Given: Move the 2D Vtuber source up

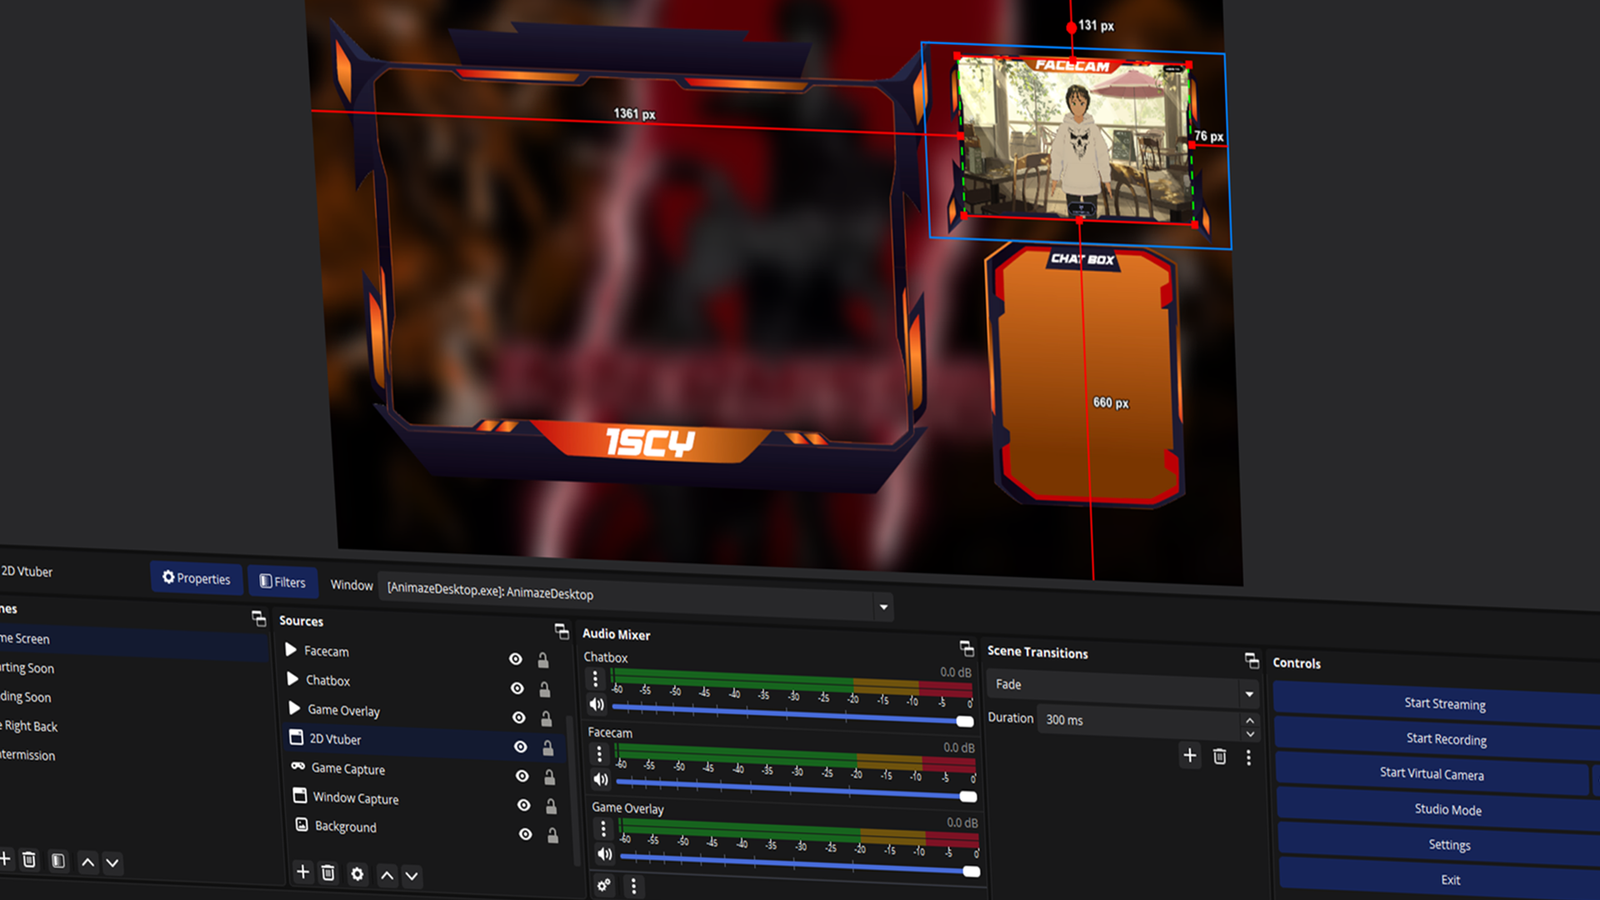Looking at the screenshot, I should pos(387,875).
